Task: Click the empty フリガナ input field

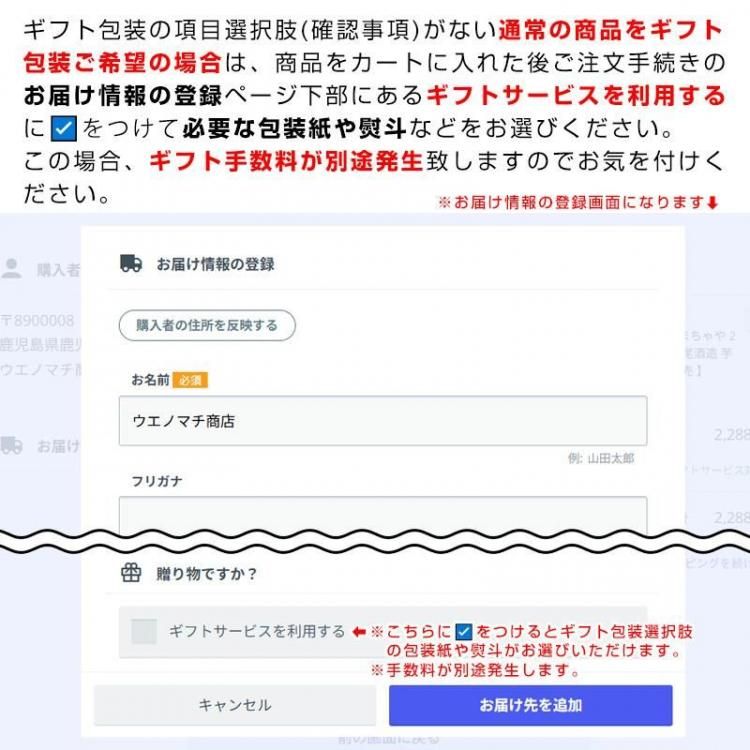Action: pos(383,515)
